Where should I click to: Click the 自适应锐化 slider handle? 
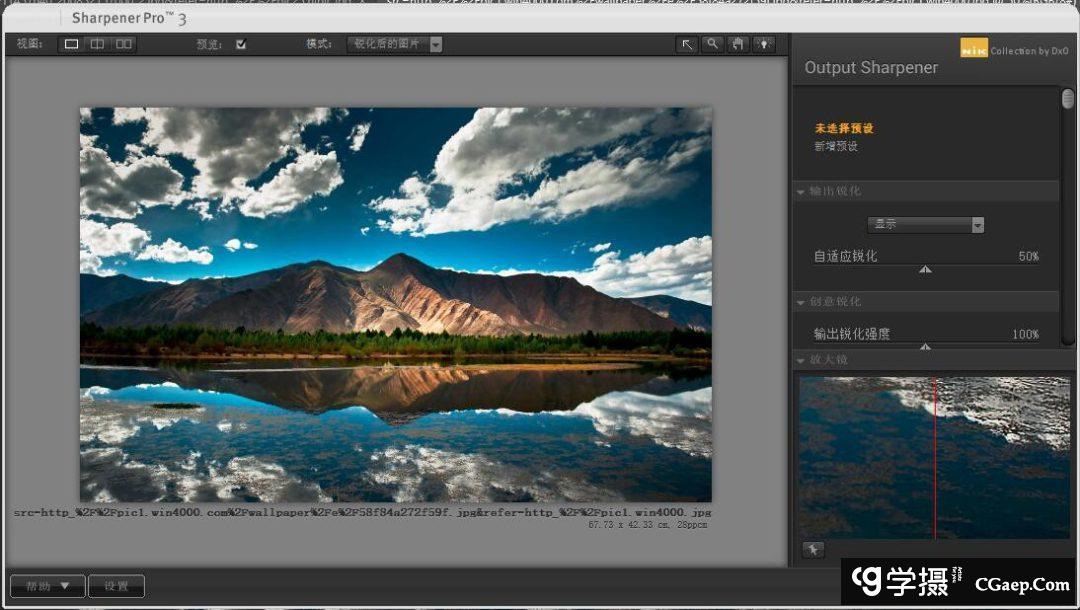[x=925, y=269]
